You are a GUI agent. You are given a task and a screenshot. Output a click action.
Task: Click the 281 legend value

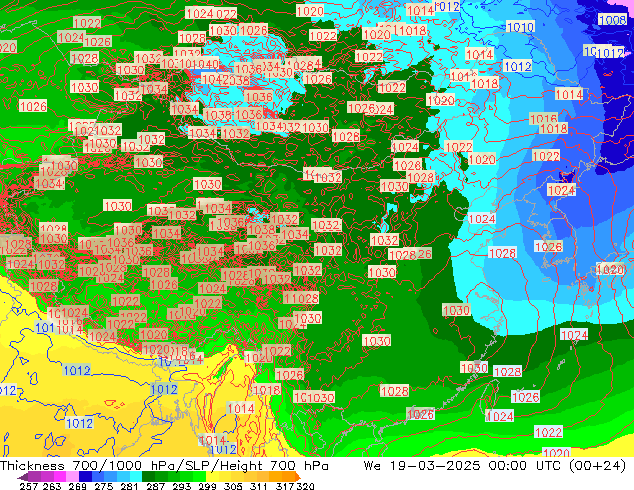coord(129,486)
